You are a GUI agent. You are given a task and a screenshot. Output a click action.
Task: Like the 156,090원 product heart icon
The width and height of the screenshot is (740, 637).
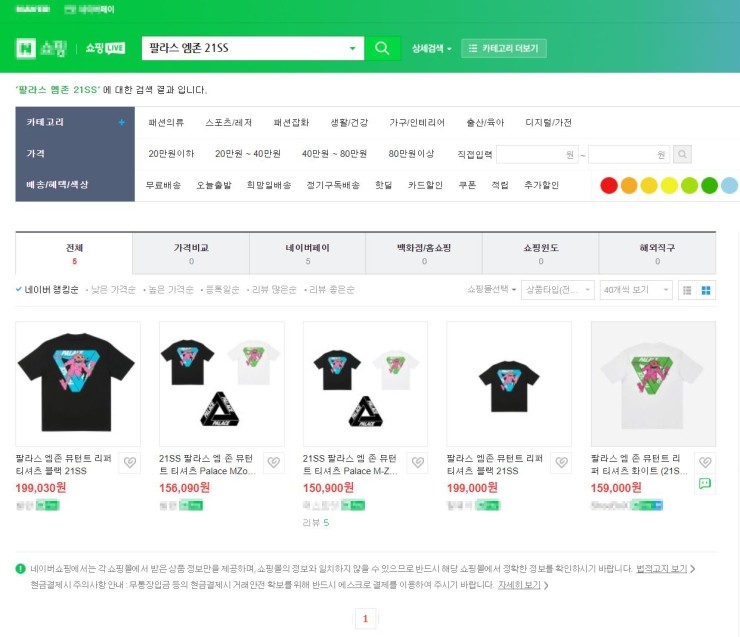(274, 462)
